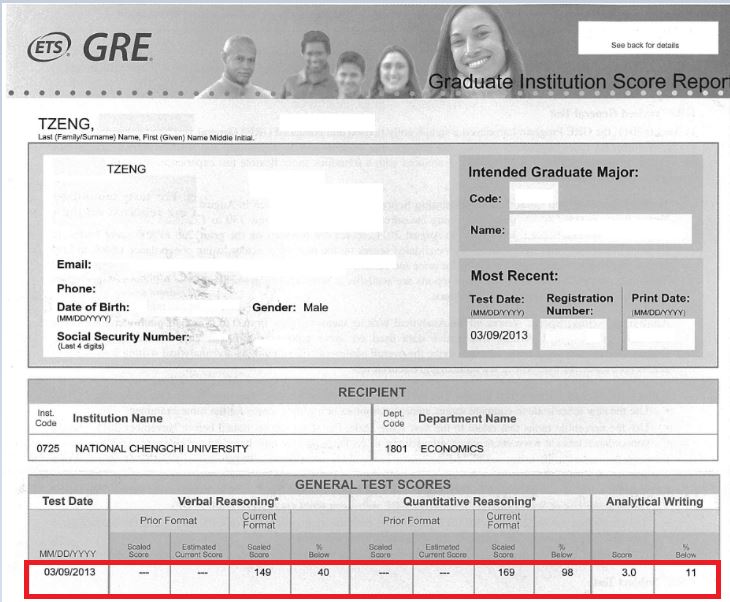The width and height of the screenshot is (730, 602).
Task: Select 'NATIONAL CHENGCHI UNIVERSITY'
Action: 162,448
